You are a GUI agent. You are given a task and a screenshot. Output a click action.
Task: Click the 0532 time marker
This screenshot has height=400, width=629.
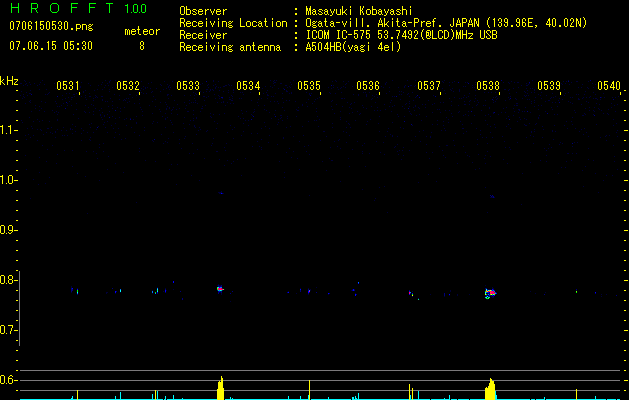tap(128, 85)
